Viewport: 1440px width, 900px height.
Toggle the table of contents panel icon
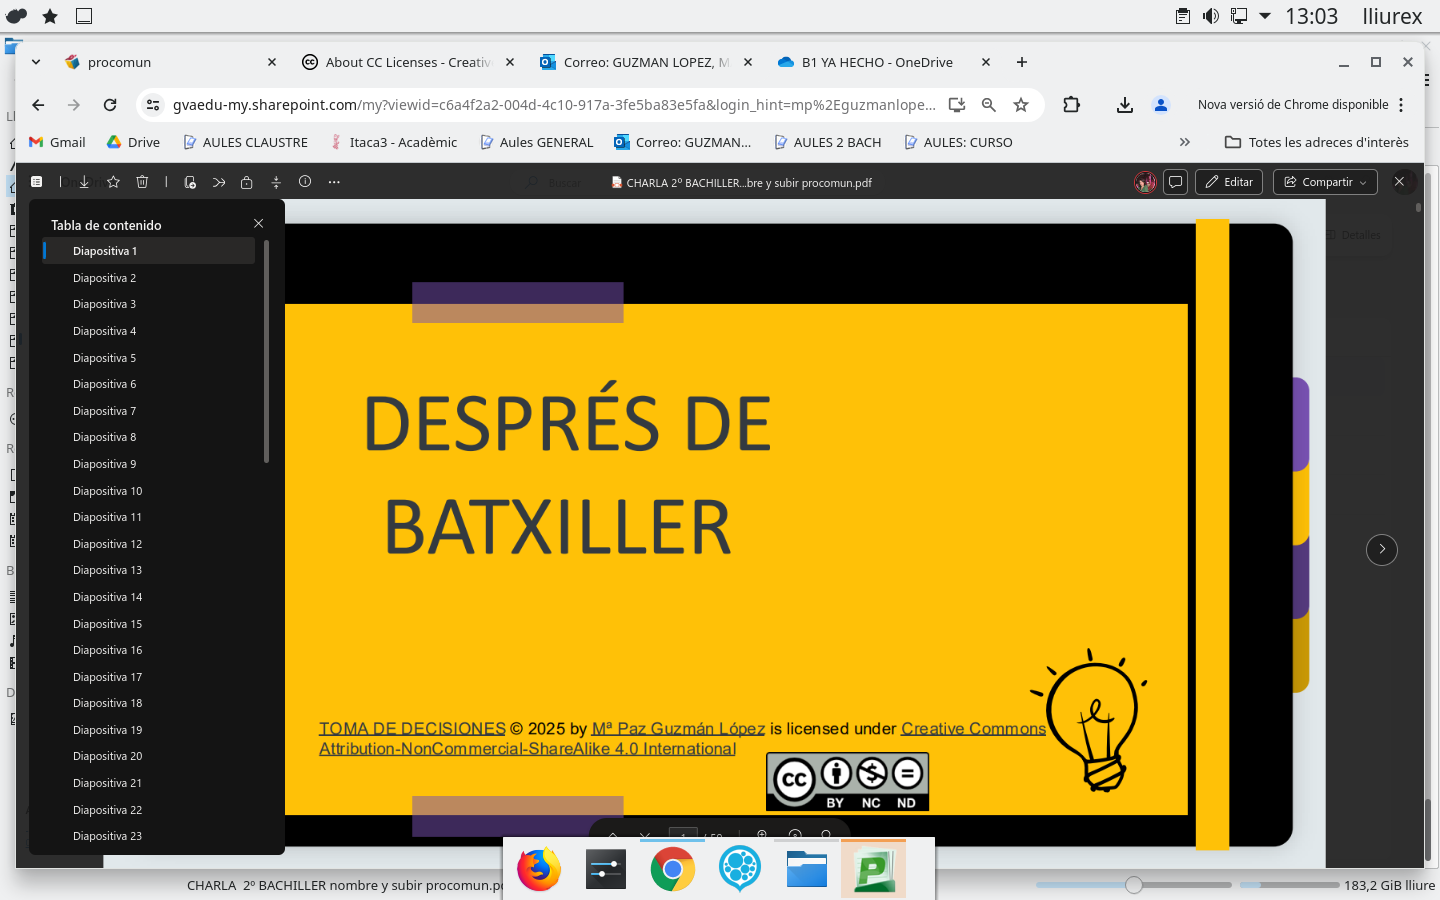point(37,182)
